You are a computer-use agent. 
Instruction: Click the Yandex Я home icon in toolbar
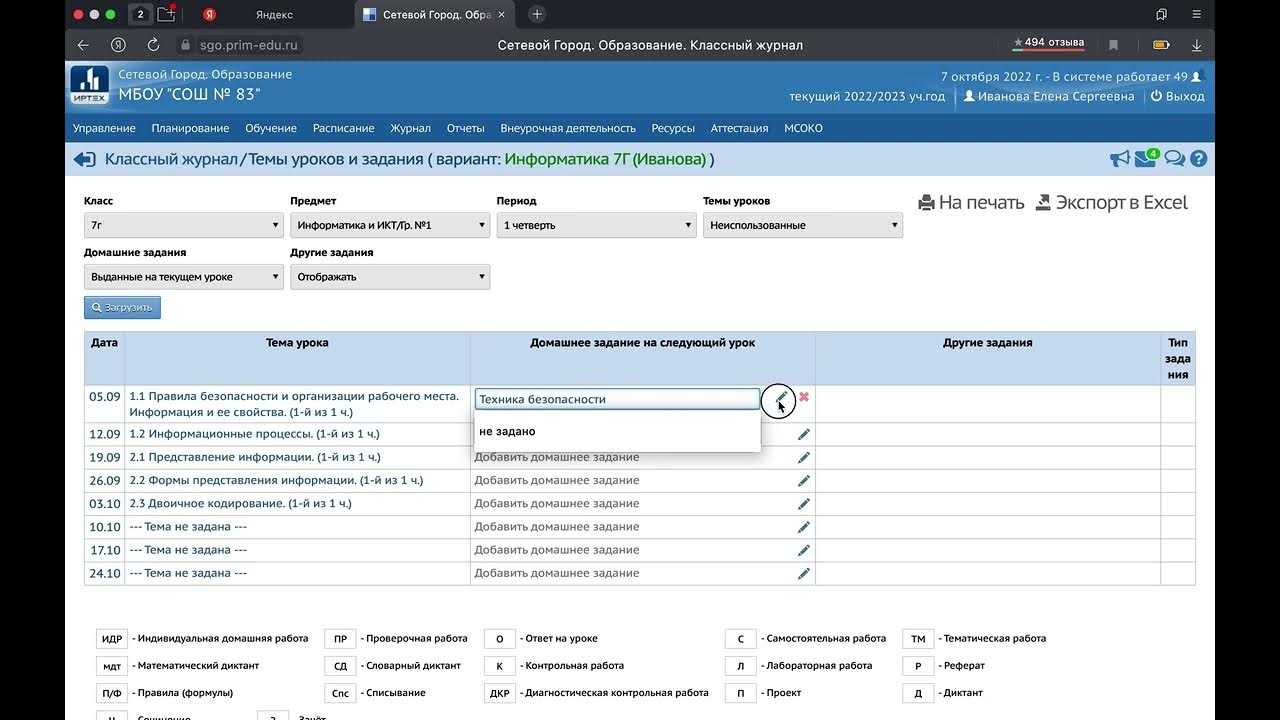[118, 45]
